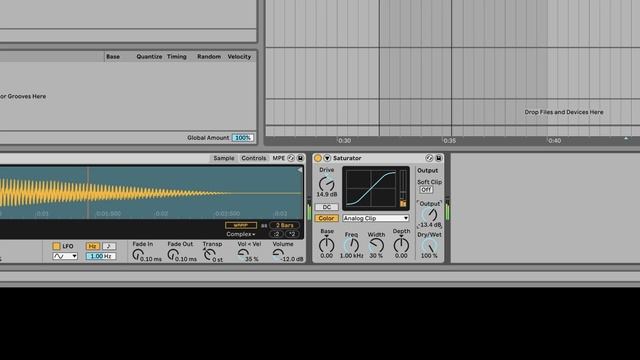Click the Timing column header
The image size is (640, 360).
(177, 57)
